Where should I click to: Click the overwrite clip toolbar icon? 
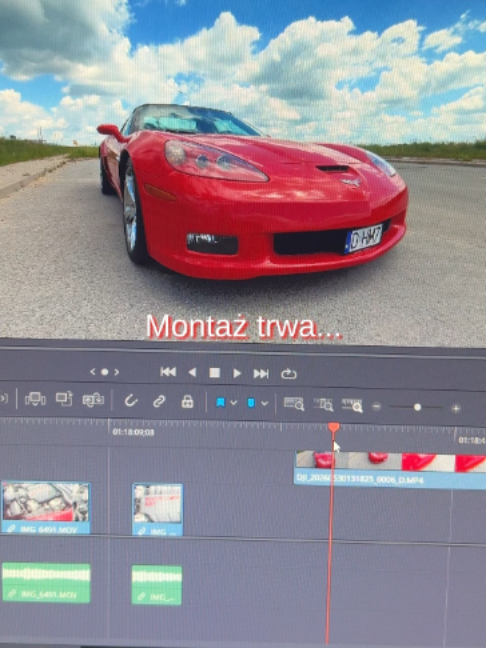(x=64, y=399)
